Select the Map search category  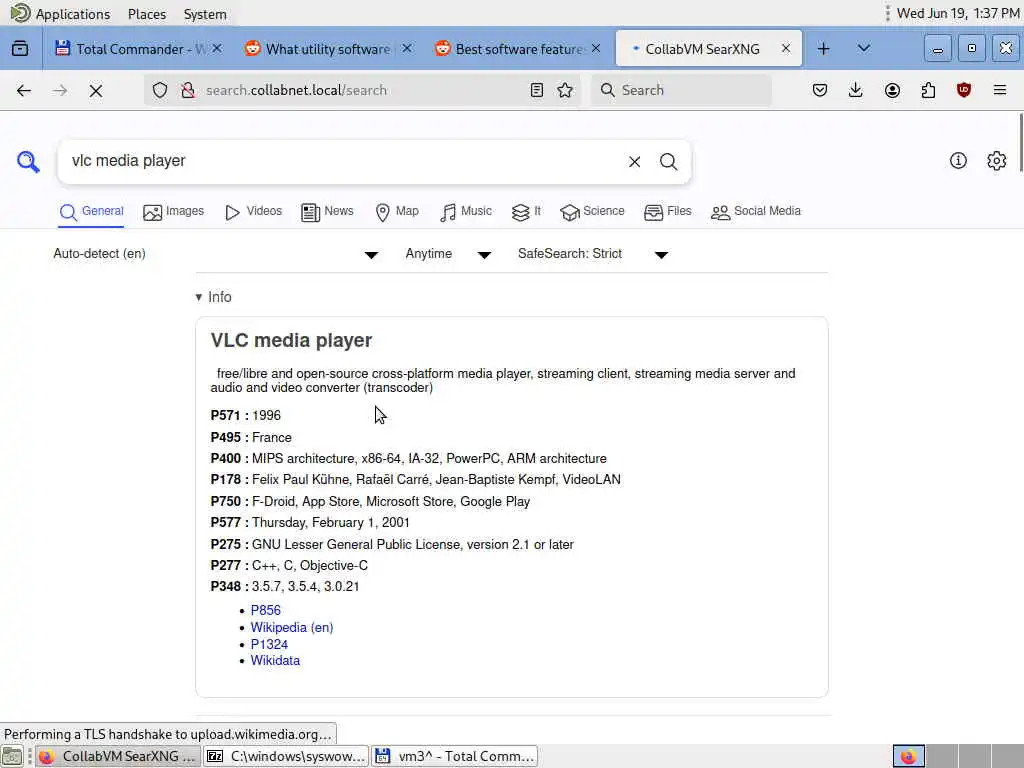397,212
